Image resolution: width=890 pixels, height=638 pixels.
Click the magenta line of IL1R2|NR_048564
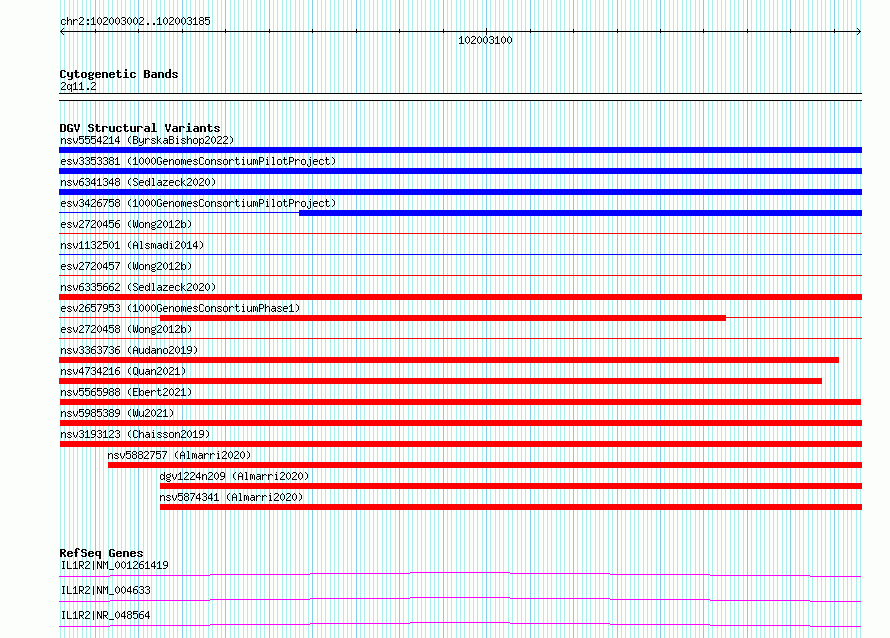(x=460, y=623)
